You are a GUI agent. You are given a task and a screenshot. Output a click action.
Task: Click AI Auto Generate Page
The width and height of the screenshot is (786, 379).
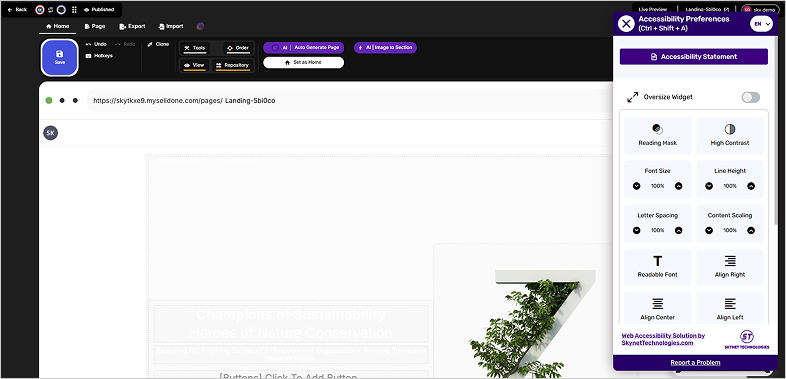[x=304, y=48]
